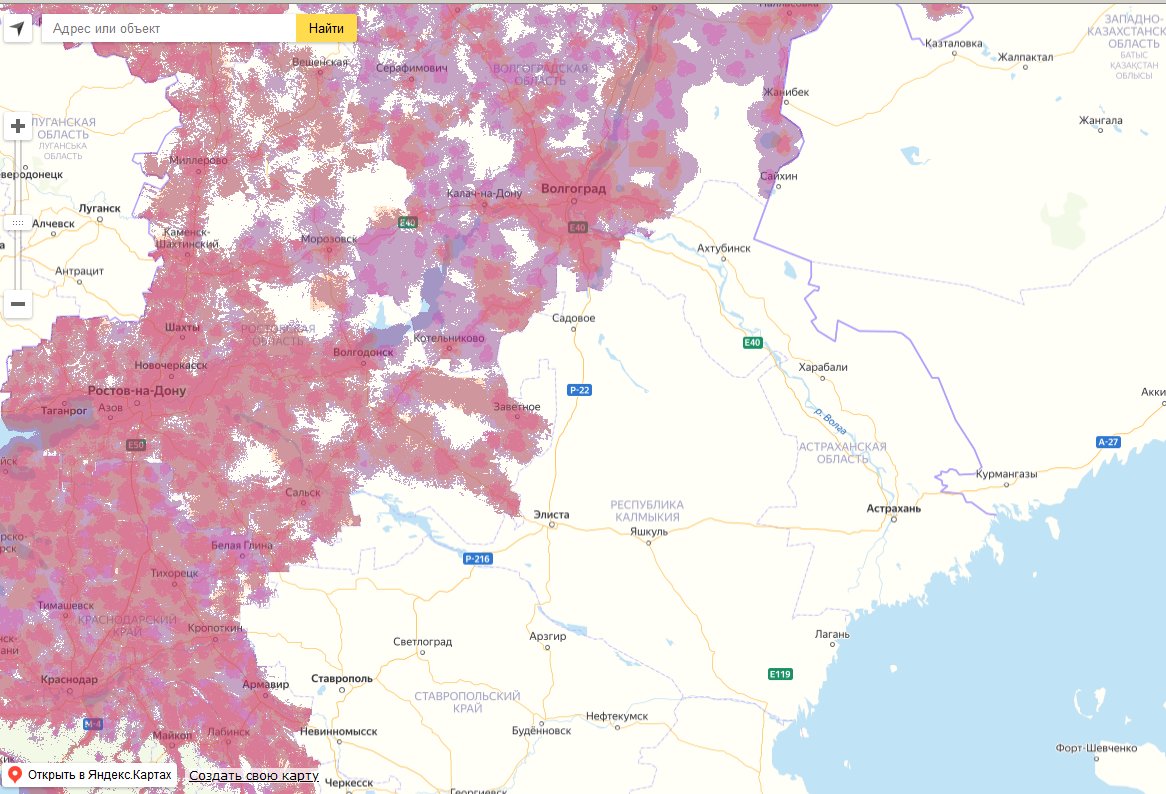This screenshot has width=1166, height=794.
Task: Click the Новочеркасск label
Action: 171,365
